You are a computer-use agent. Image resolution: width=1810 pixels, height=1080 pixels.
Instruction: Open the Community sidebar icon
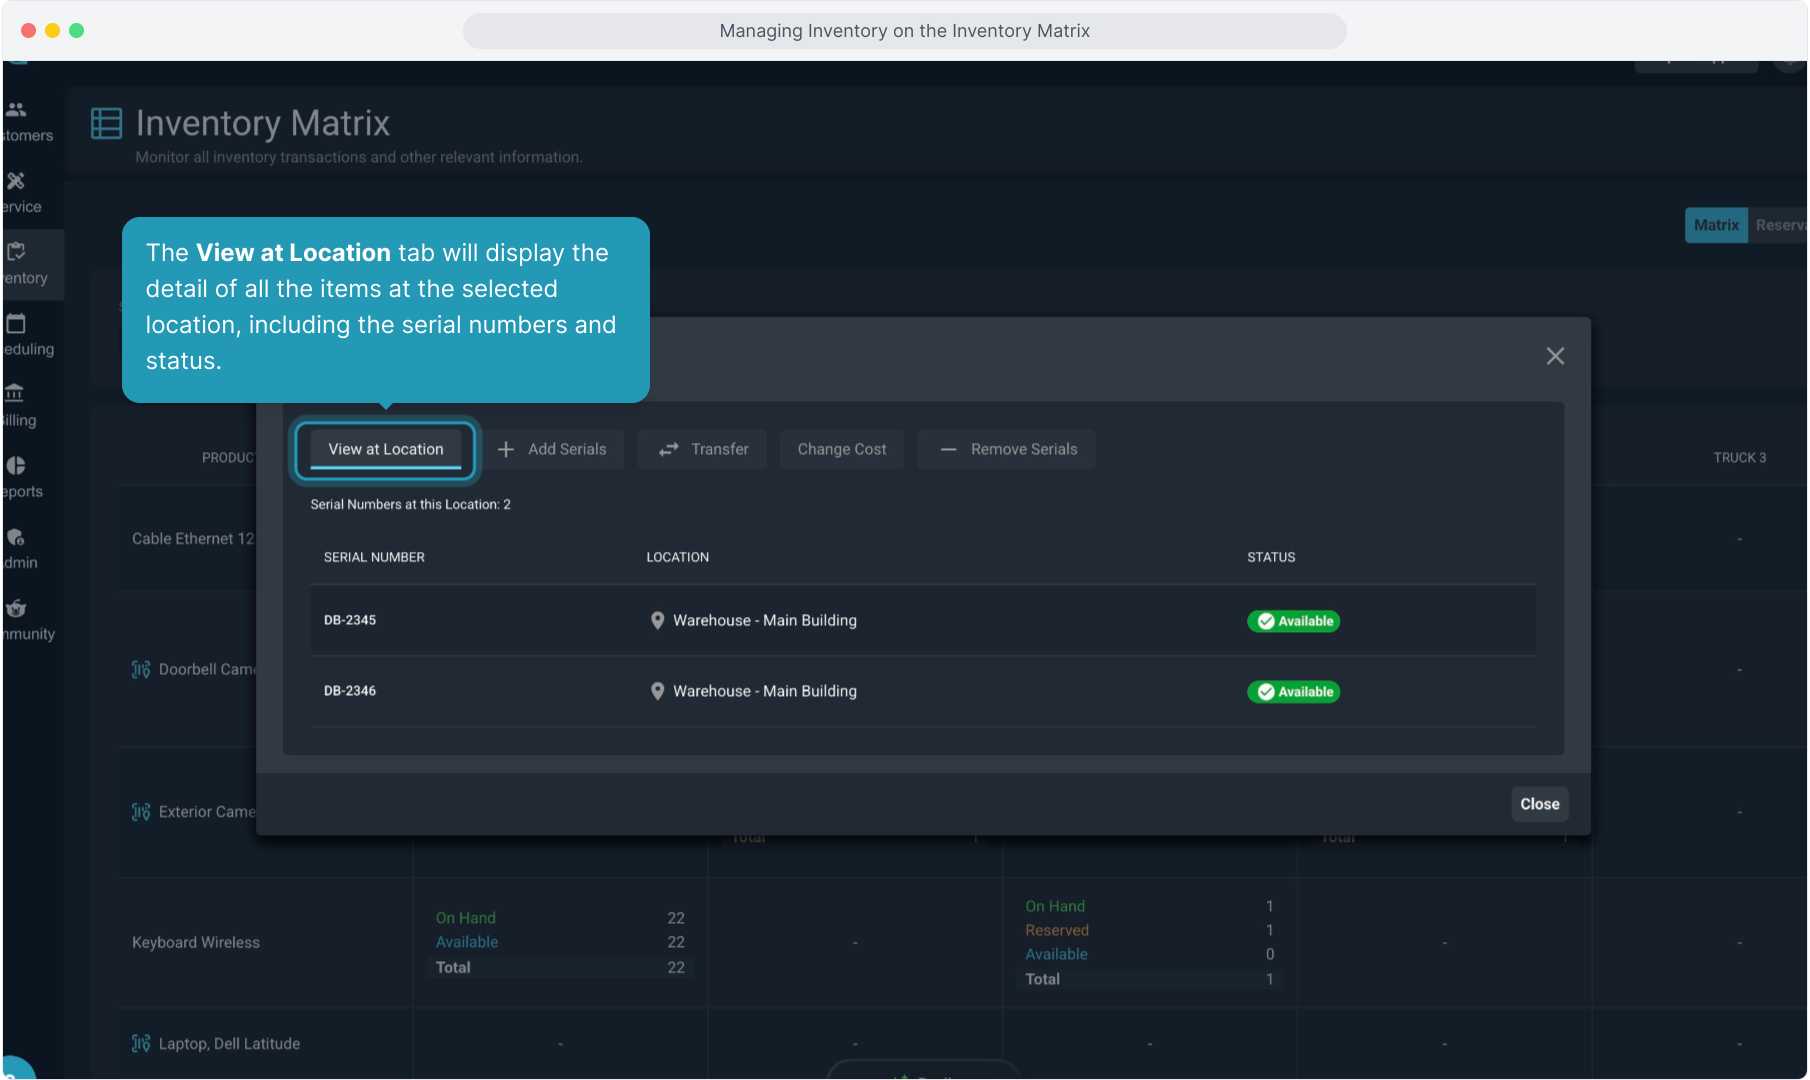coord(16,608)
